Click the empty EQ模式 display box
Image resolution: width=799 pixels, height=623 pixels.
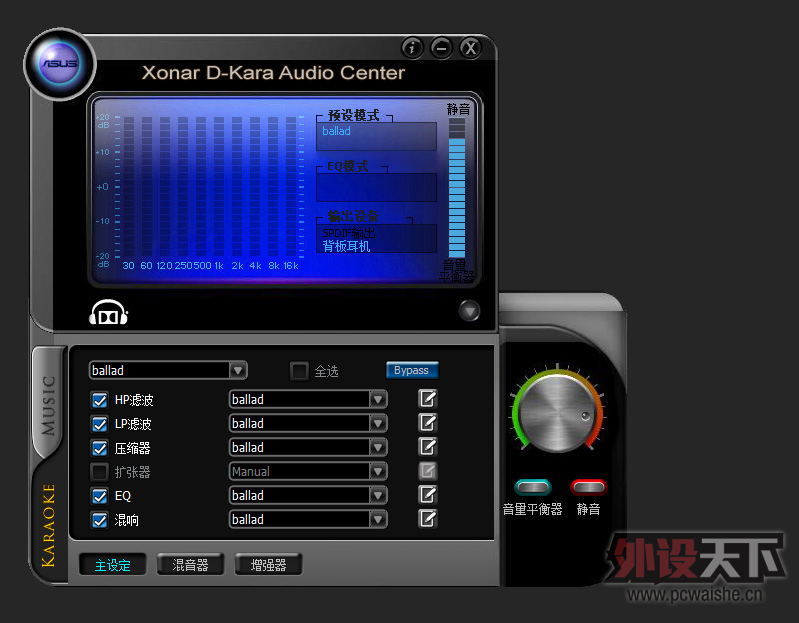(376, 187)
